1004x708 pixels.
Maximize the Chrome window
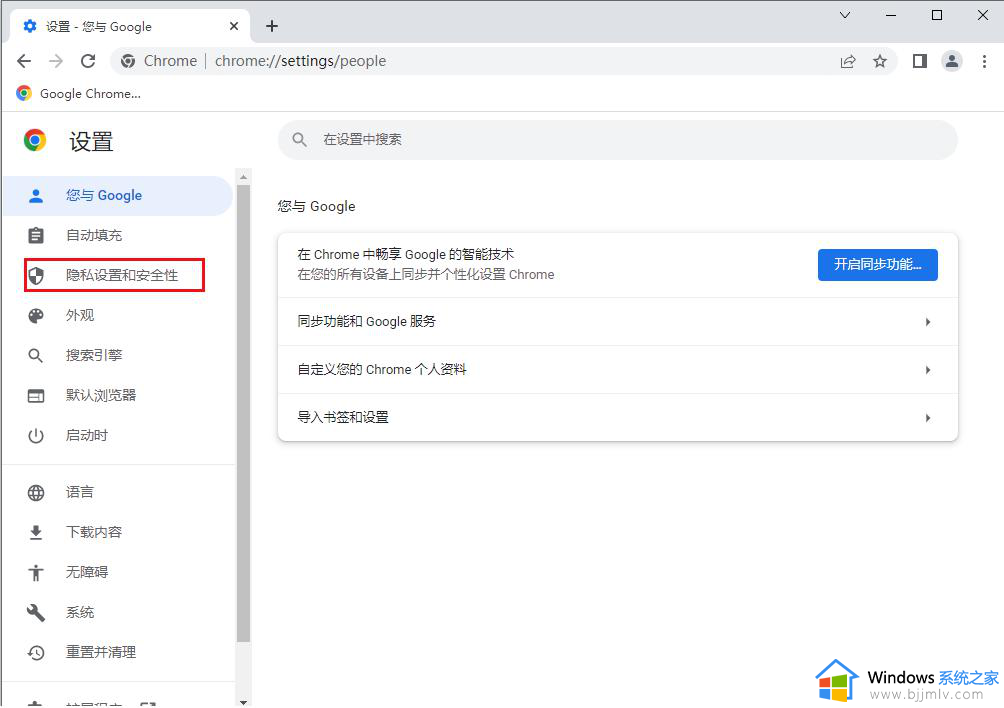[x=937, y=15]
